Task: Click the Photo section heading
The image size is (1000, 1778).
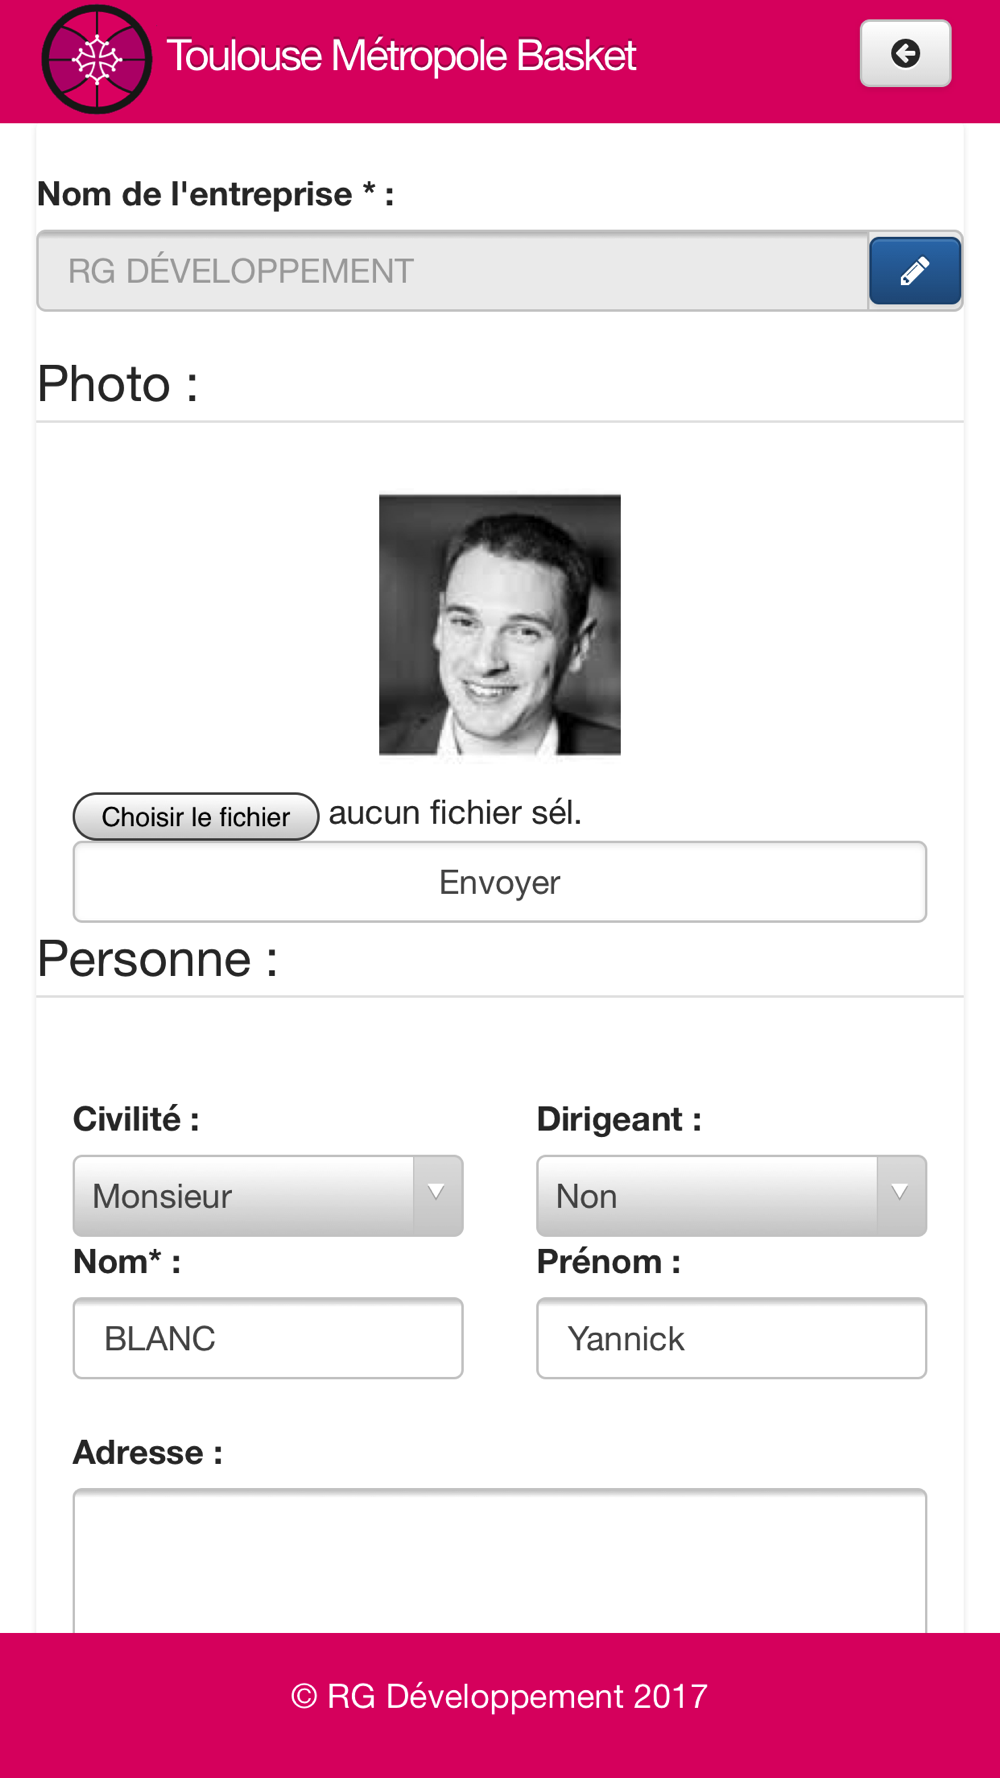Action: [118, 384]
